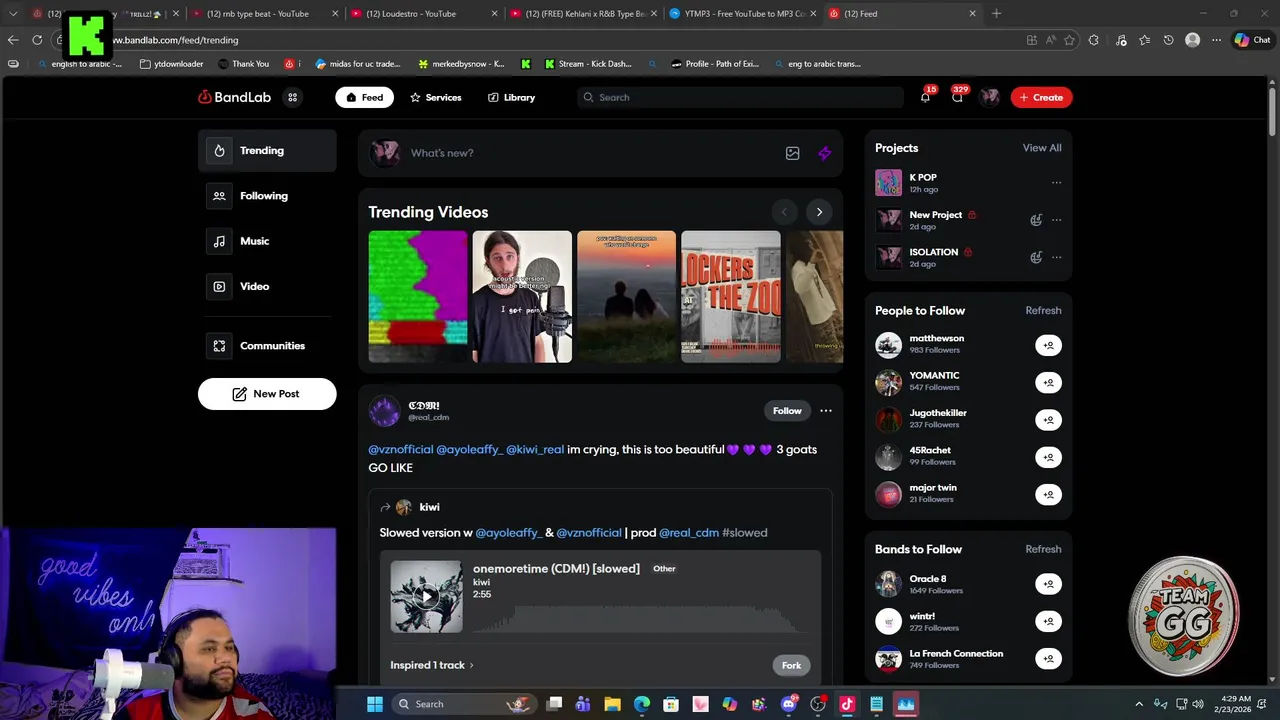Follow La French Connection with add icon

point(1048,658)
